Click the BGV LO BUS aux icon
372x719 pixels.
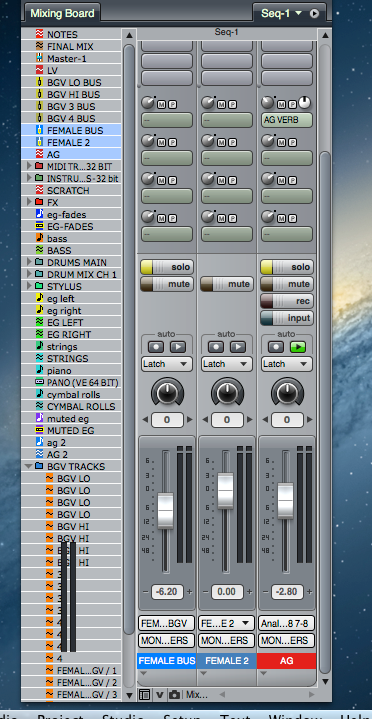point(39,82)
